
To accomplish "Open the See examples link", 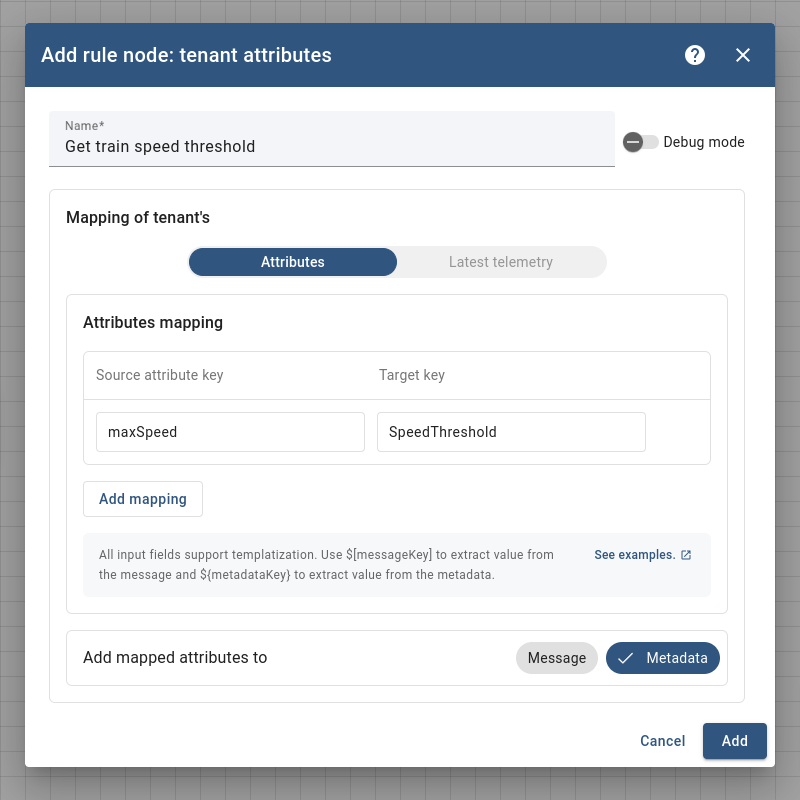I will (634, 555).
